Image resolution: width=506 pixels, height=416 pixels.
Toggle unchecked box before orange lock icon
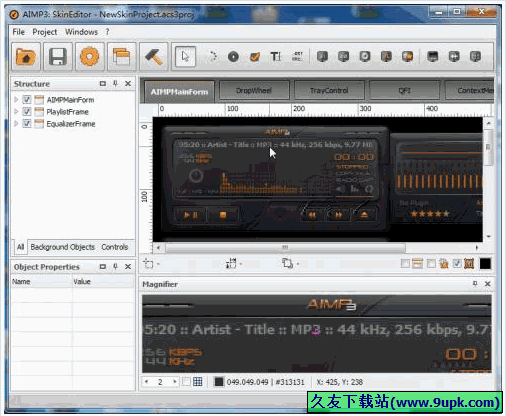point(431,264)
